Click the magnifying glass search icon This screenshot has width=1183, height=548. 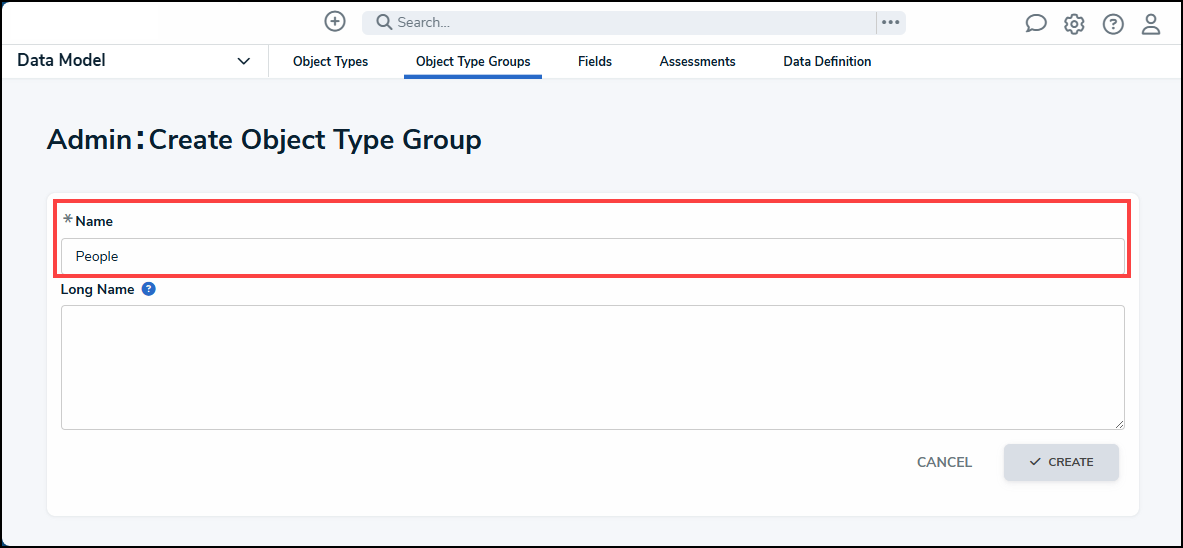(383, 23)
